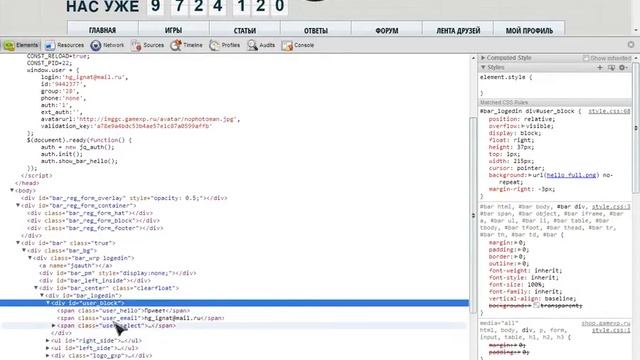Screen dimensions: 640x360
Task: Open the Resources panel icon
Action: coord(50,45)
